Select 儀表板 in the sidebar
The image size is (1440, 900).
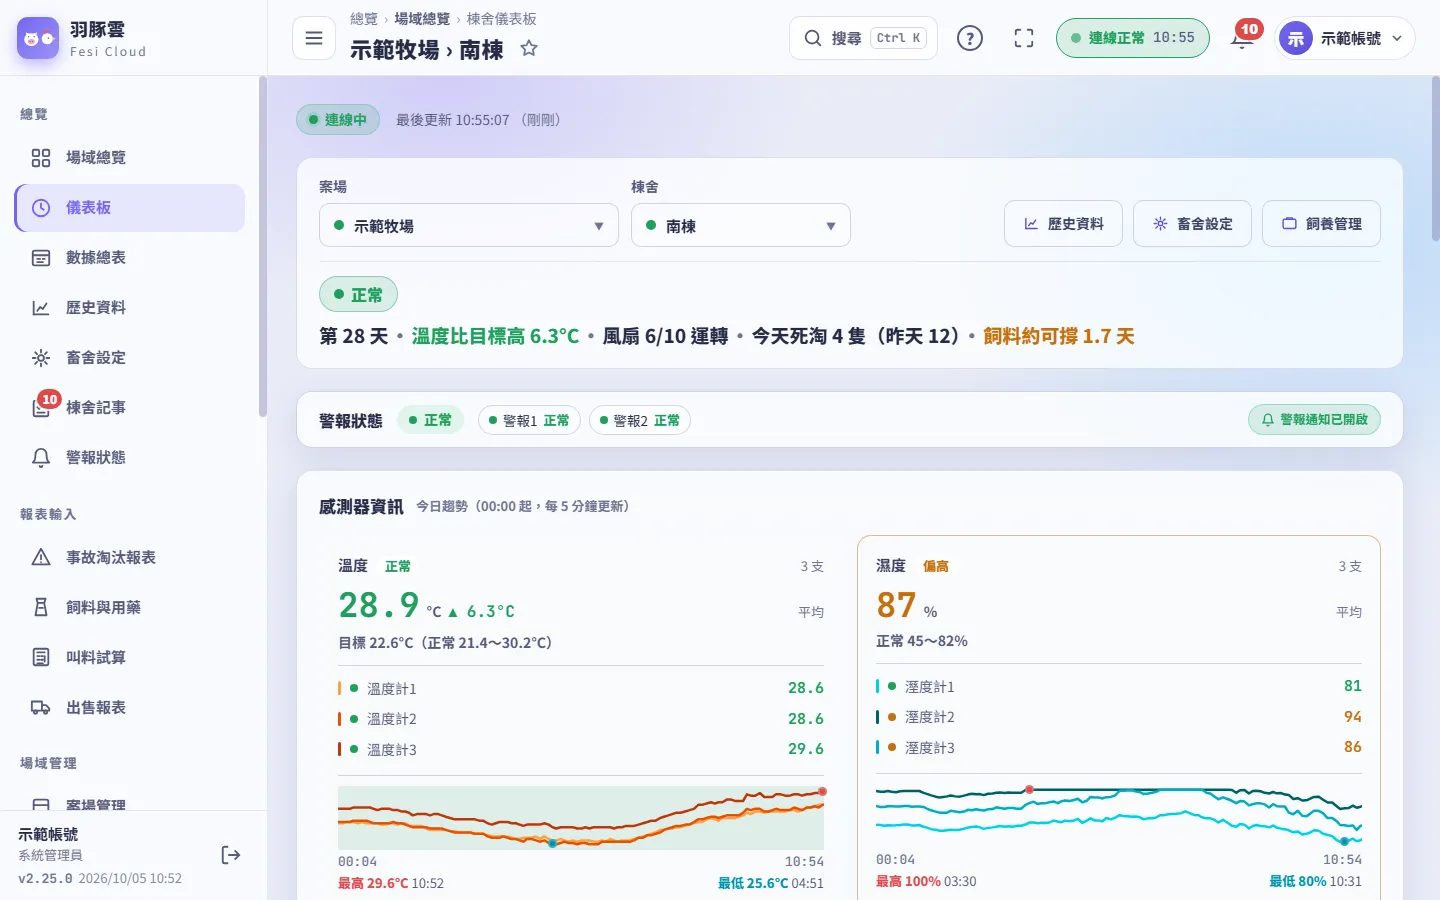coord(130,207)
